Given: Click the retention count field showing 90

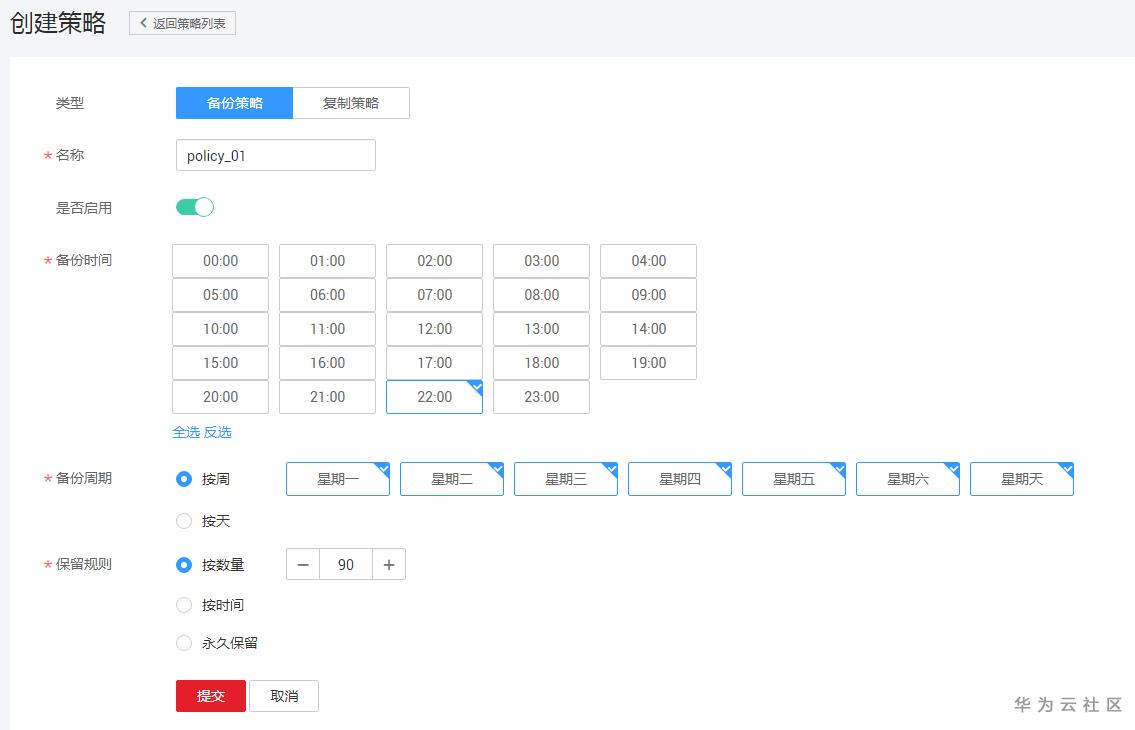Looking at the screenshot, I should 346,564.
